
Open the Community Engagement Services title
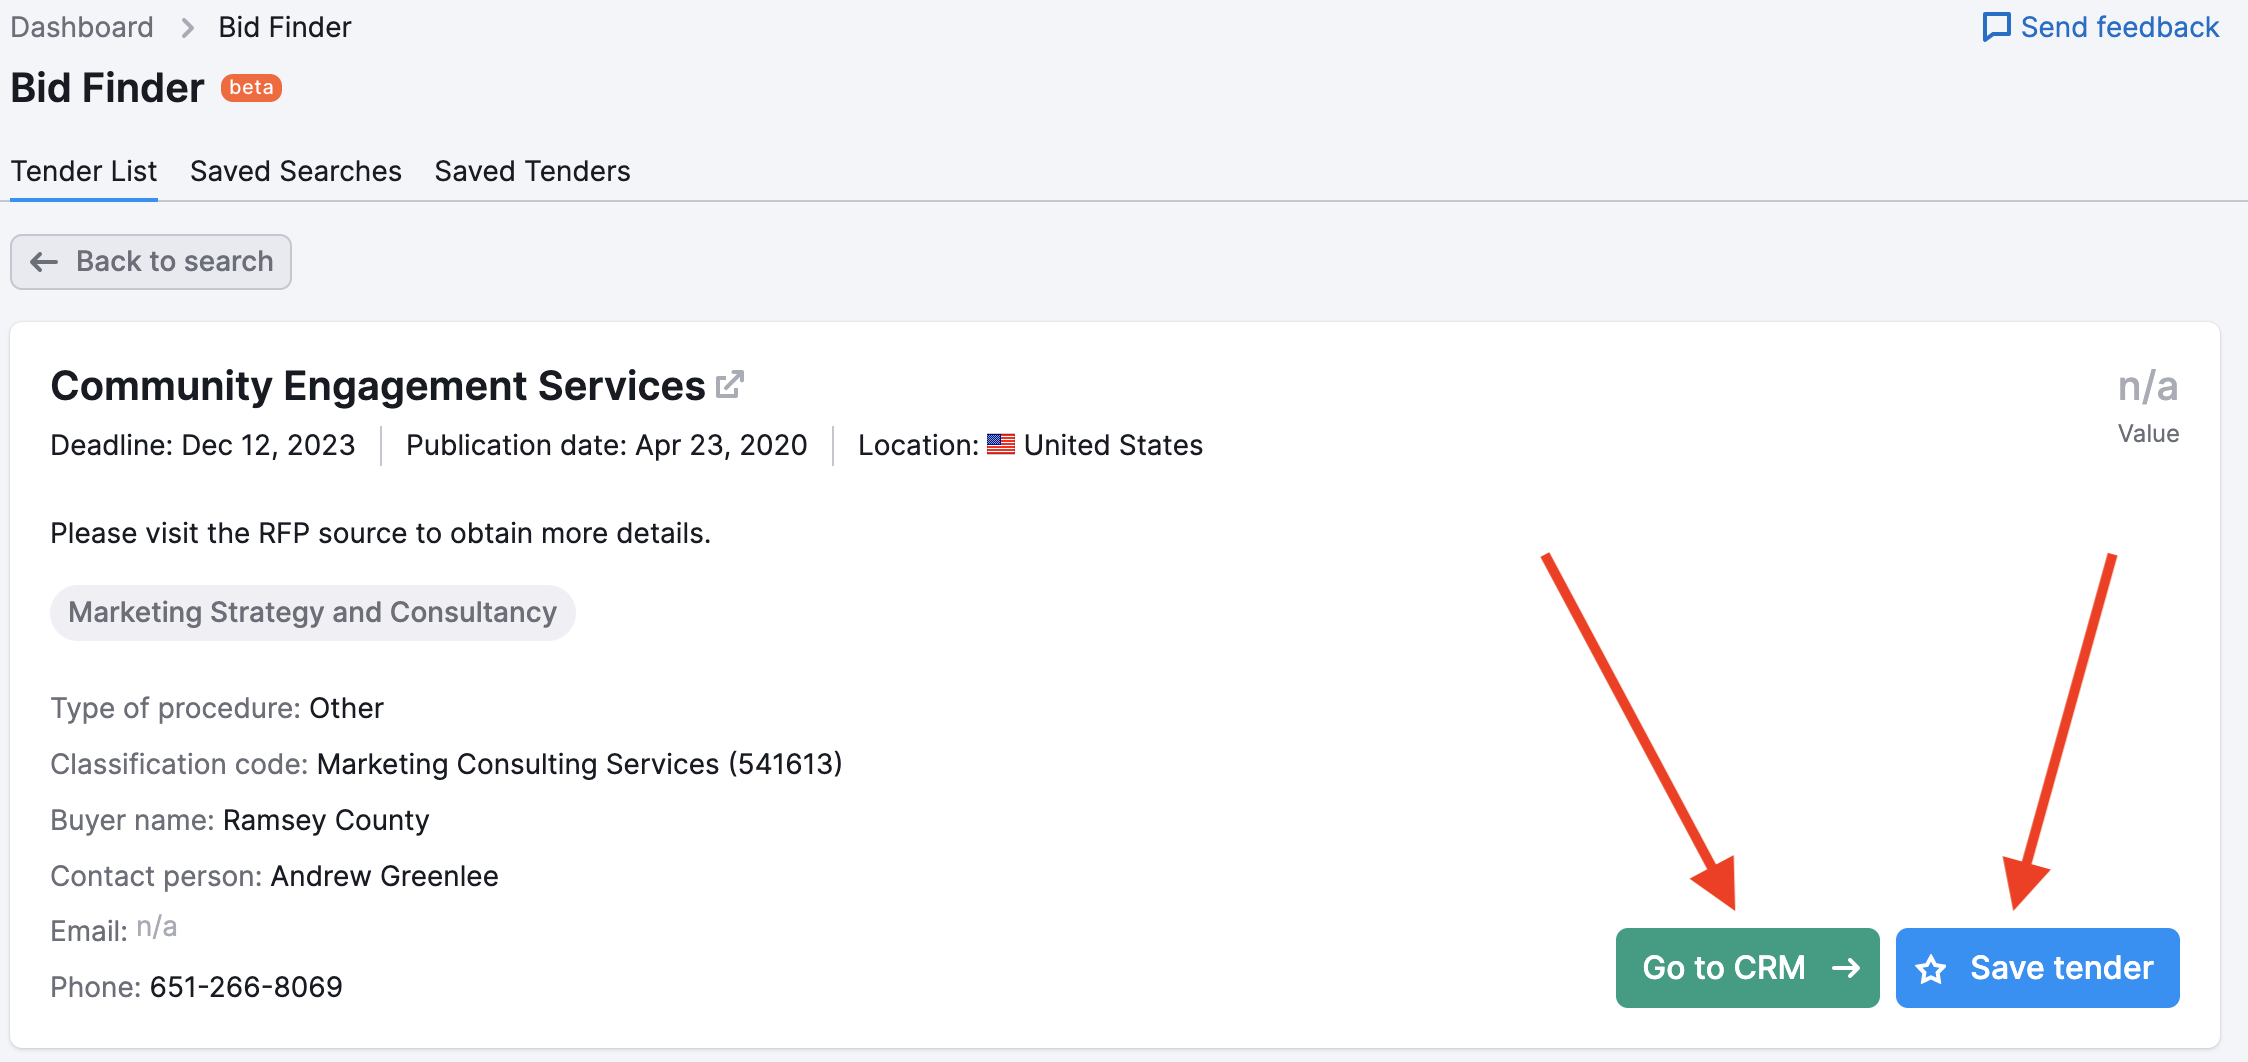coord(378,386)
